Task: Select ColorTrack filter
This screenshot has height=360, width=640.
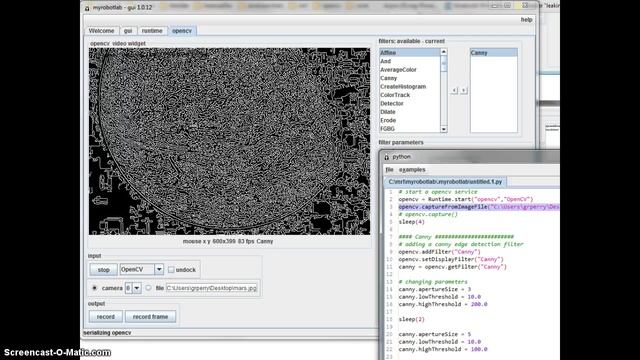Action: click(x=410, y=95)
